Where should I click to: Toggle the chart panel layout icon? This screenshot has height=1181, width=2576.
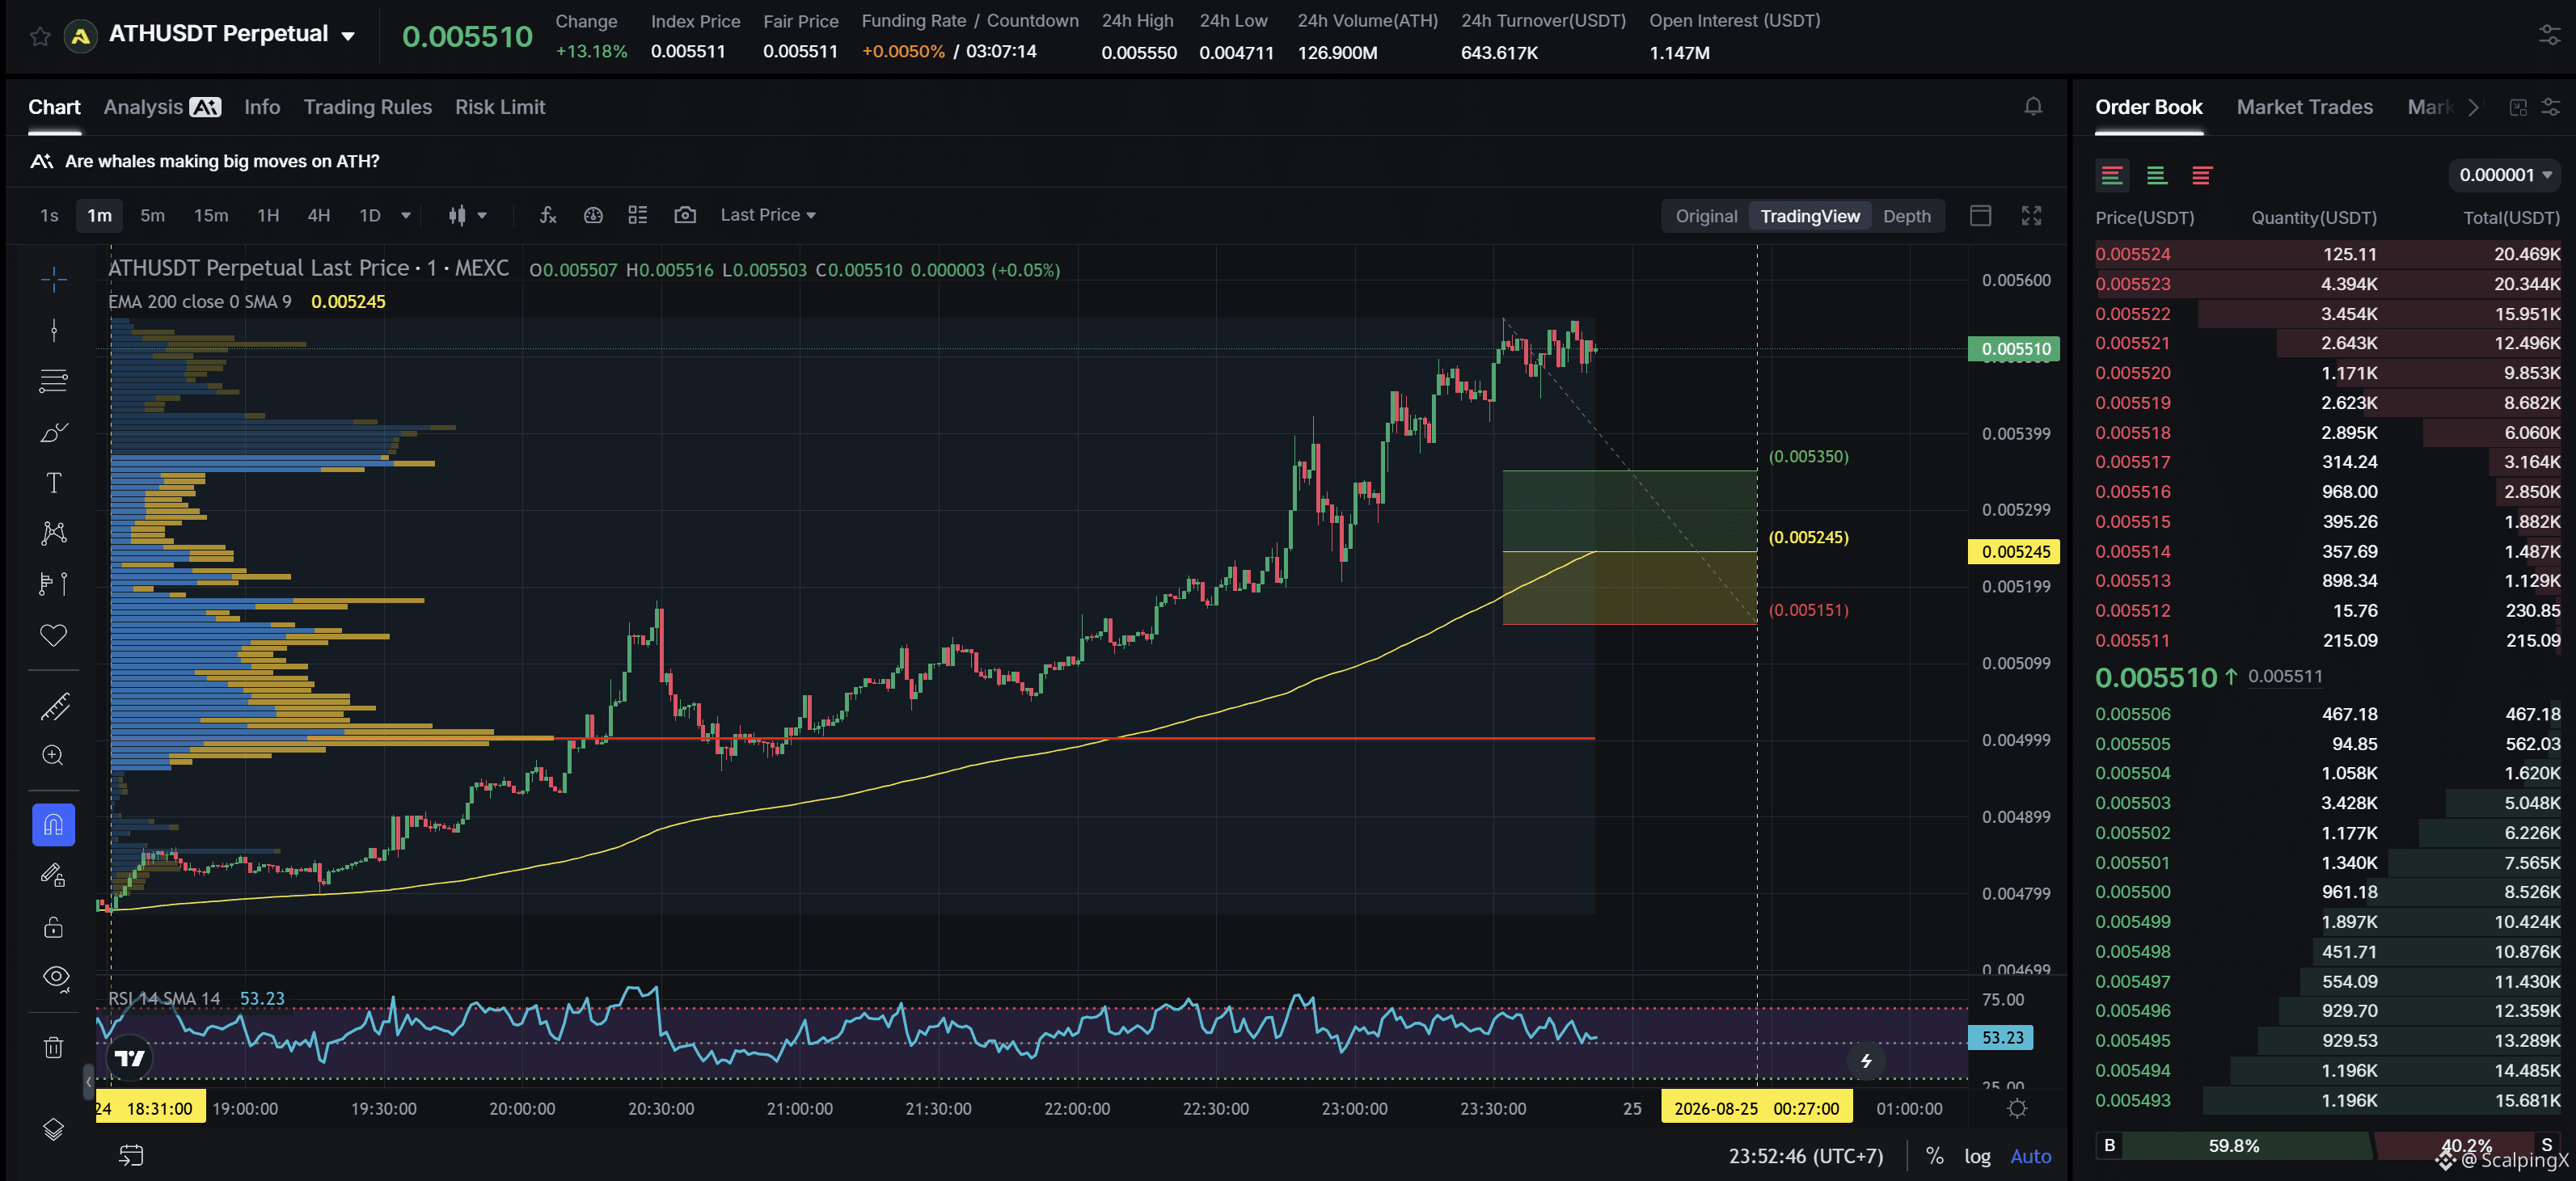point(1980,215)
